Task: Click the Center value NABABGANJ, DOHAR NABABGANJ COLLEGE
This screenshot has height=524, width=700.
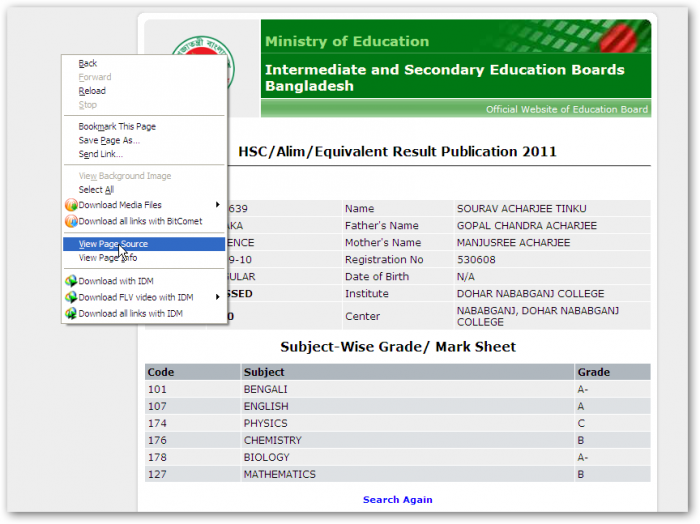Action: 538,316
